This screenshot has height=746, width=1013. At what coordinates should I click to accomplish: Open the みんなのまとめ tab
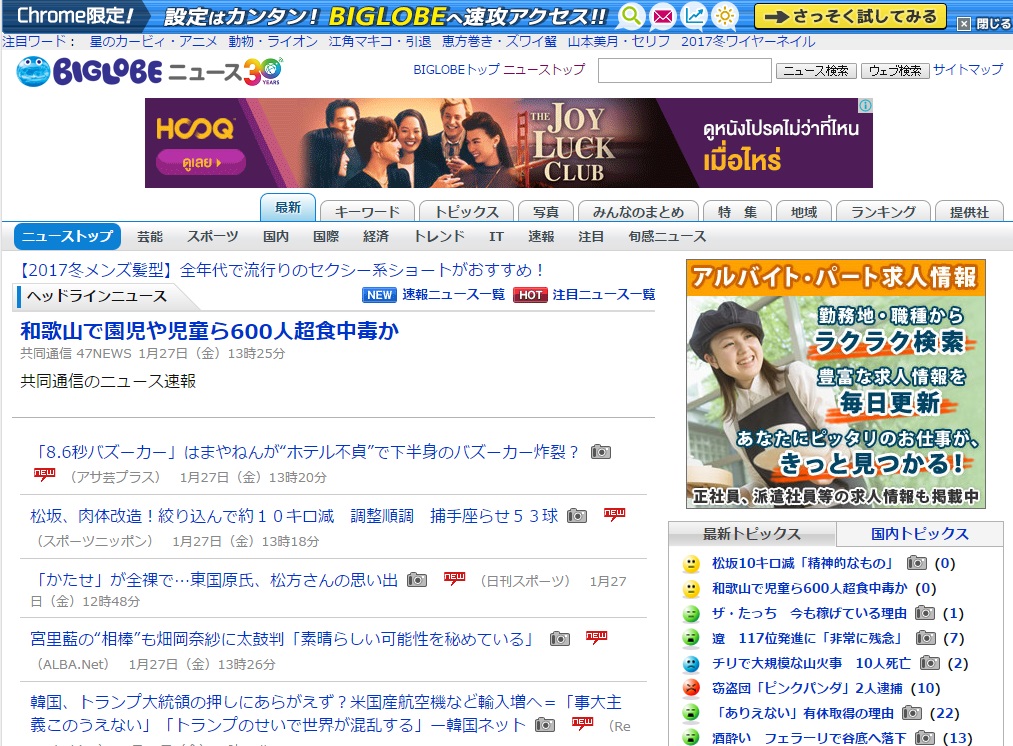pos(638,211)
